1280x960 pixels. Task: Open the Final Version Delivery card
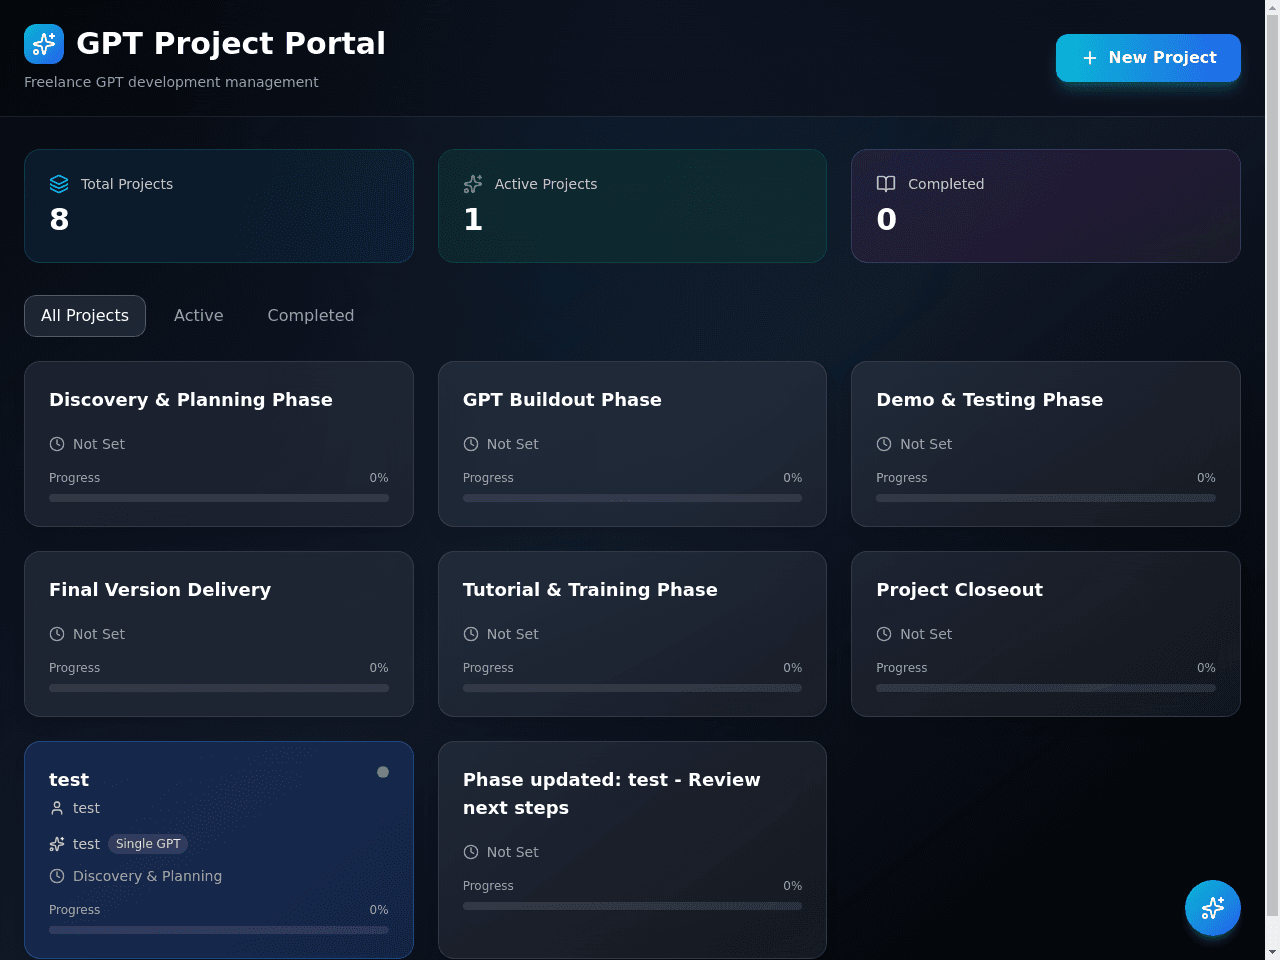pos(219,634)
